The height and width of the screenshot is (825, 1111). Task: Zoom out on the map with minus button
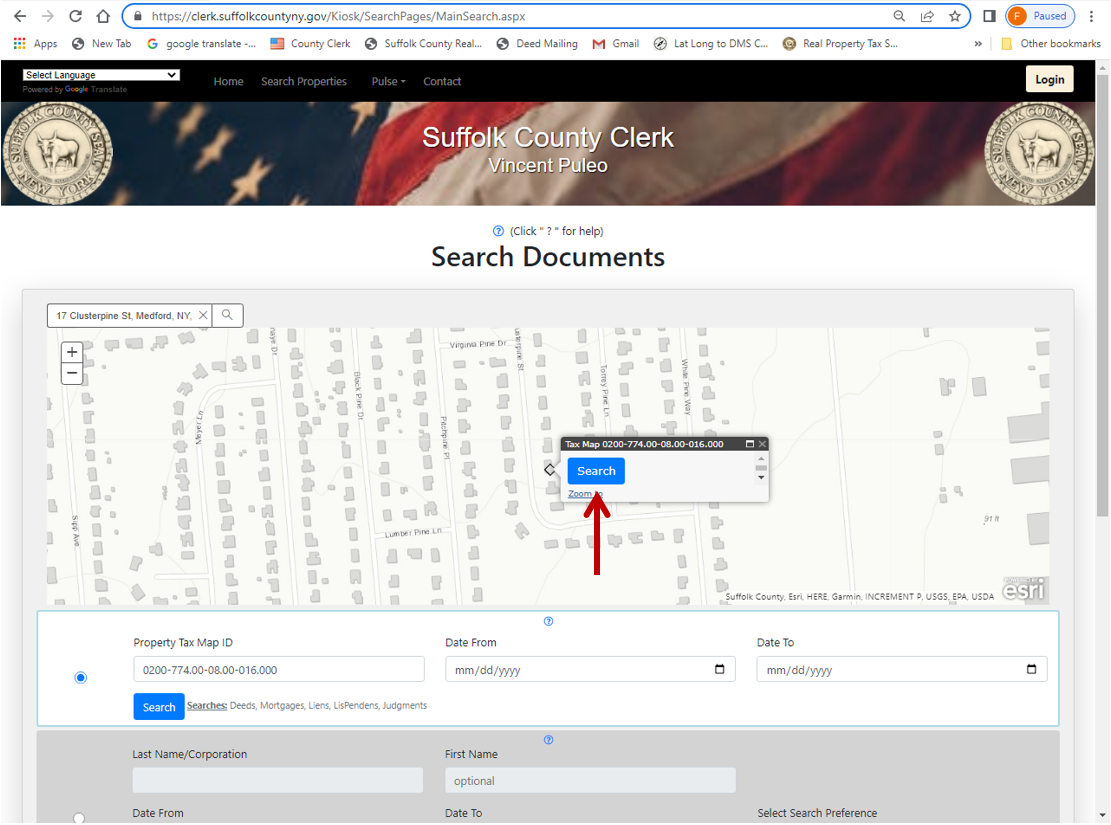(72, 374)
